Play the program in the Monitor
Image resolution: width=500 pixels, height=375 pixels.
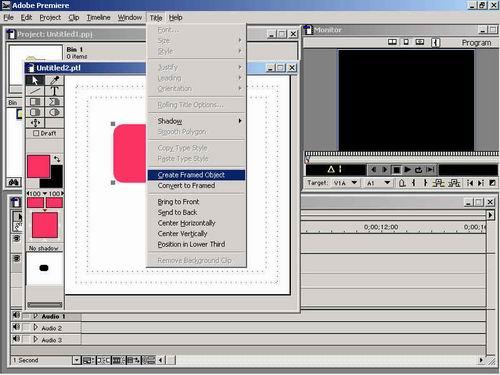point(407,170)
